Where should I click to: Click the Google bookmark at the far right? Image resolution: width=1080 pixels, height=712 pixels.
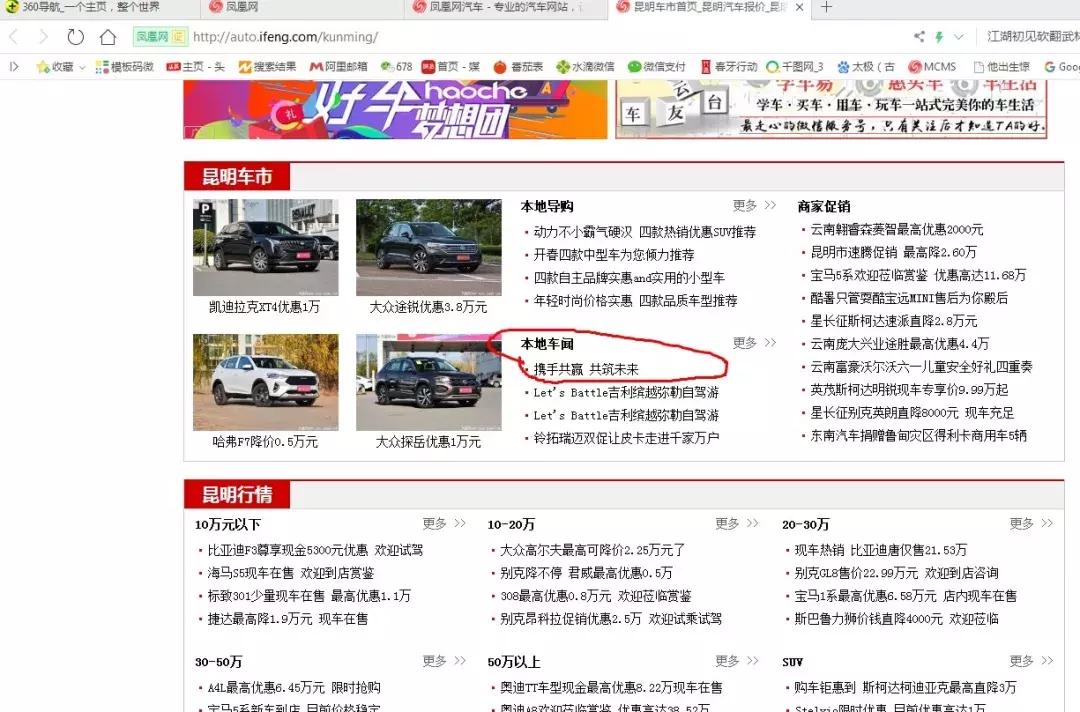pos(1059,66)
